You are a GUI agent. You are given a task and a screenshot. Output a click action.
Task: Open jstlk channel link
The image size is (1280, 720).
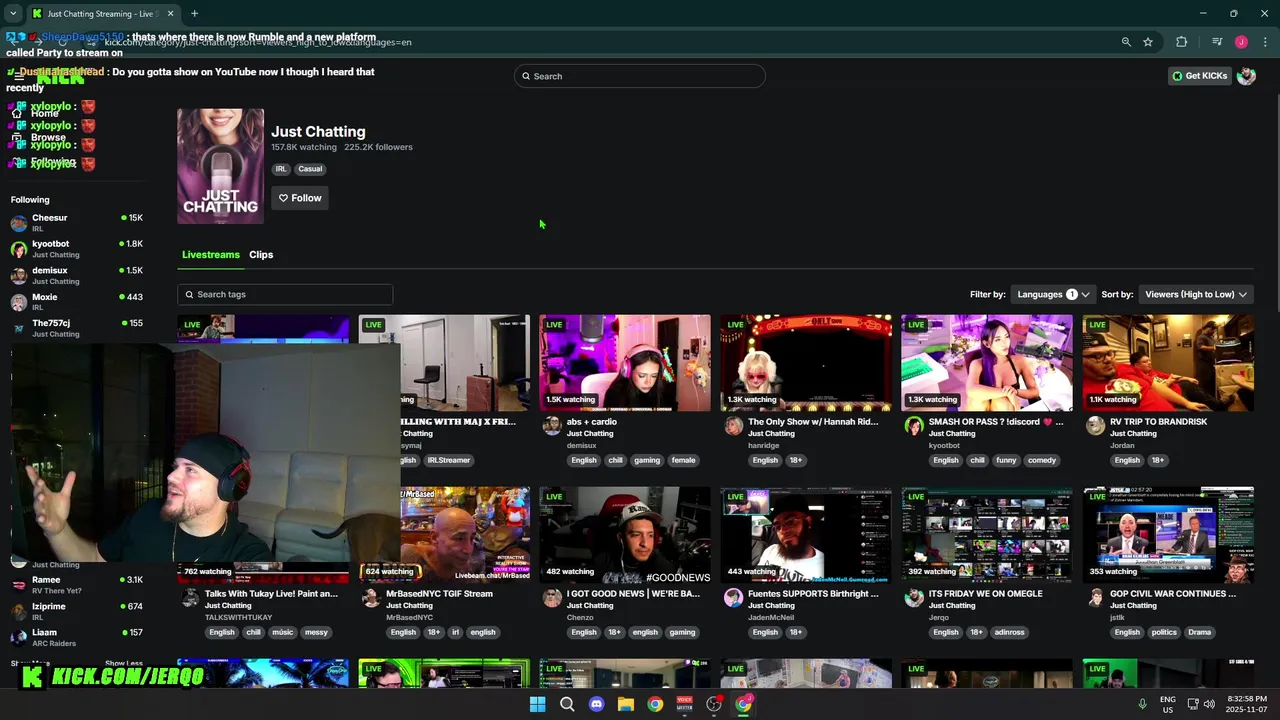click(1117, 618)
